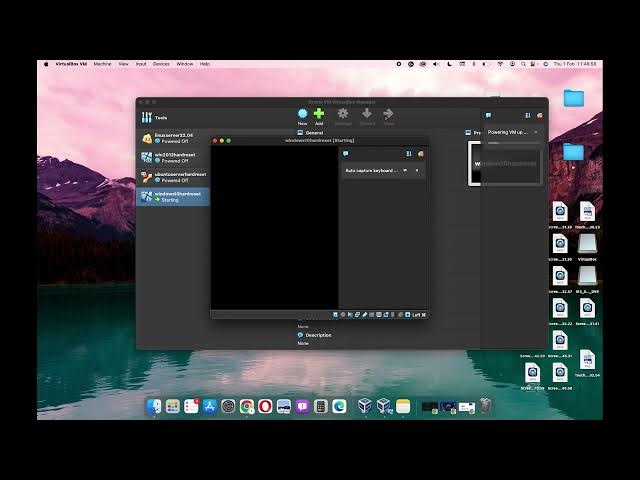Click the Show arrow toolbar button
Image resolution: width=640 pixels, height=480 pixels.
[x=389, y=117]
